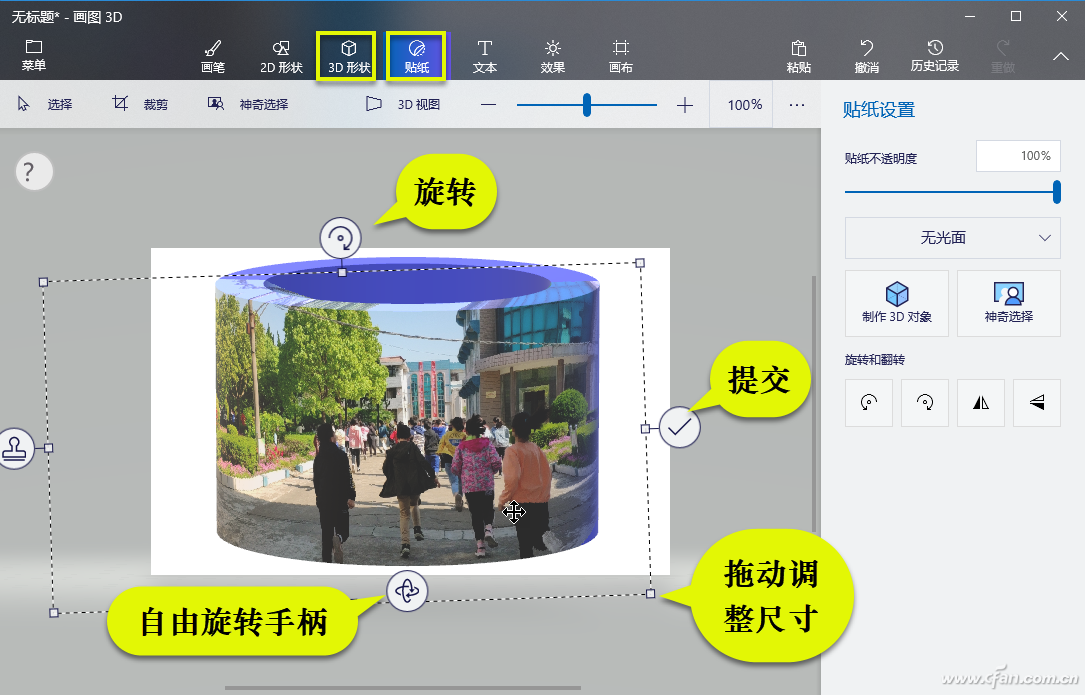Open the 菜单 (Menu)

(x=34, y=55)
